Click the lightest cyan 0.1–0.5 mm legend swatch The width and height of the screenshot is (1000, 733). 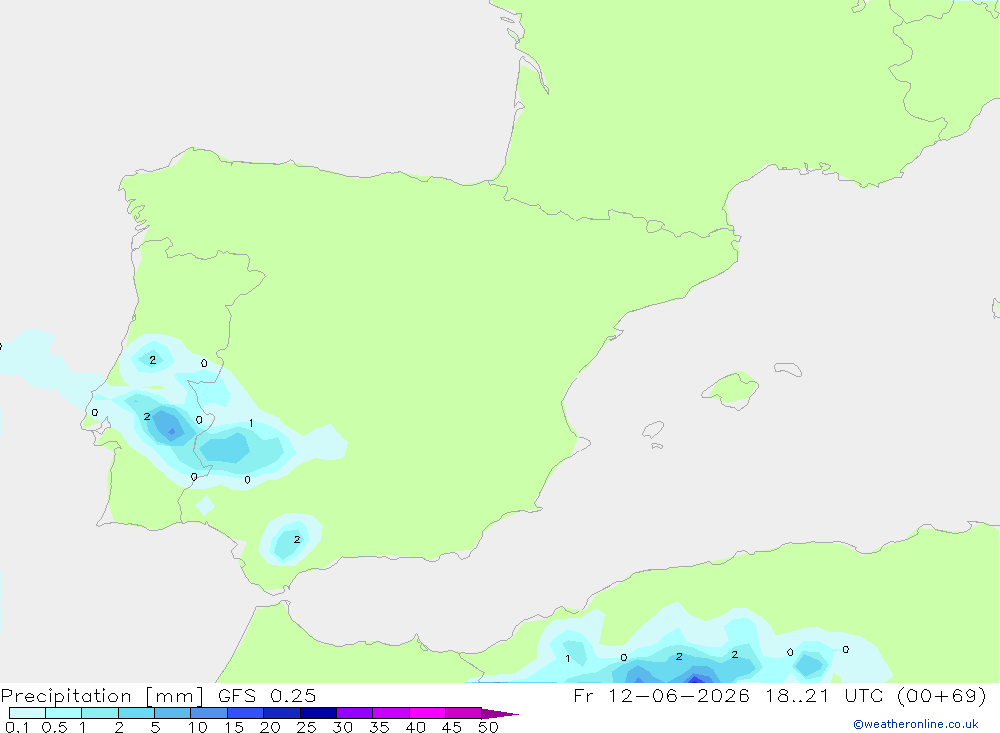pyautogui.click(x=27, y=713)
